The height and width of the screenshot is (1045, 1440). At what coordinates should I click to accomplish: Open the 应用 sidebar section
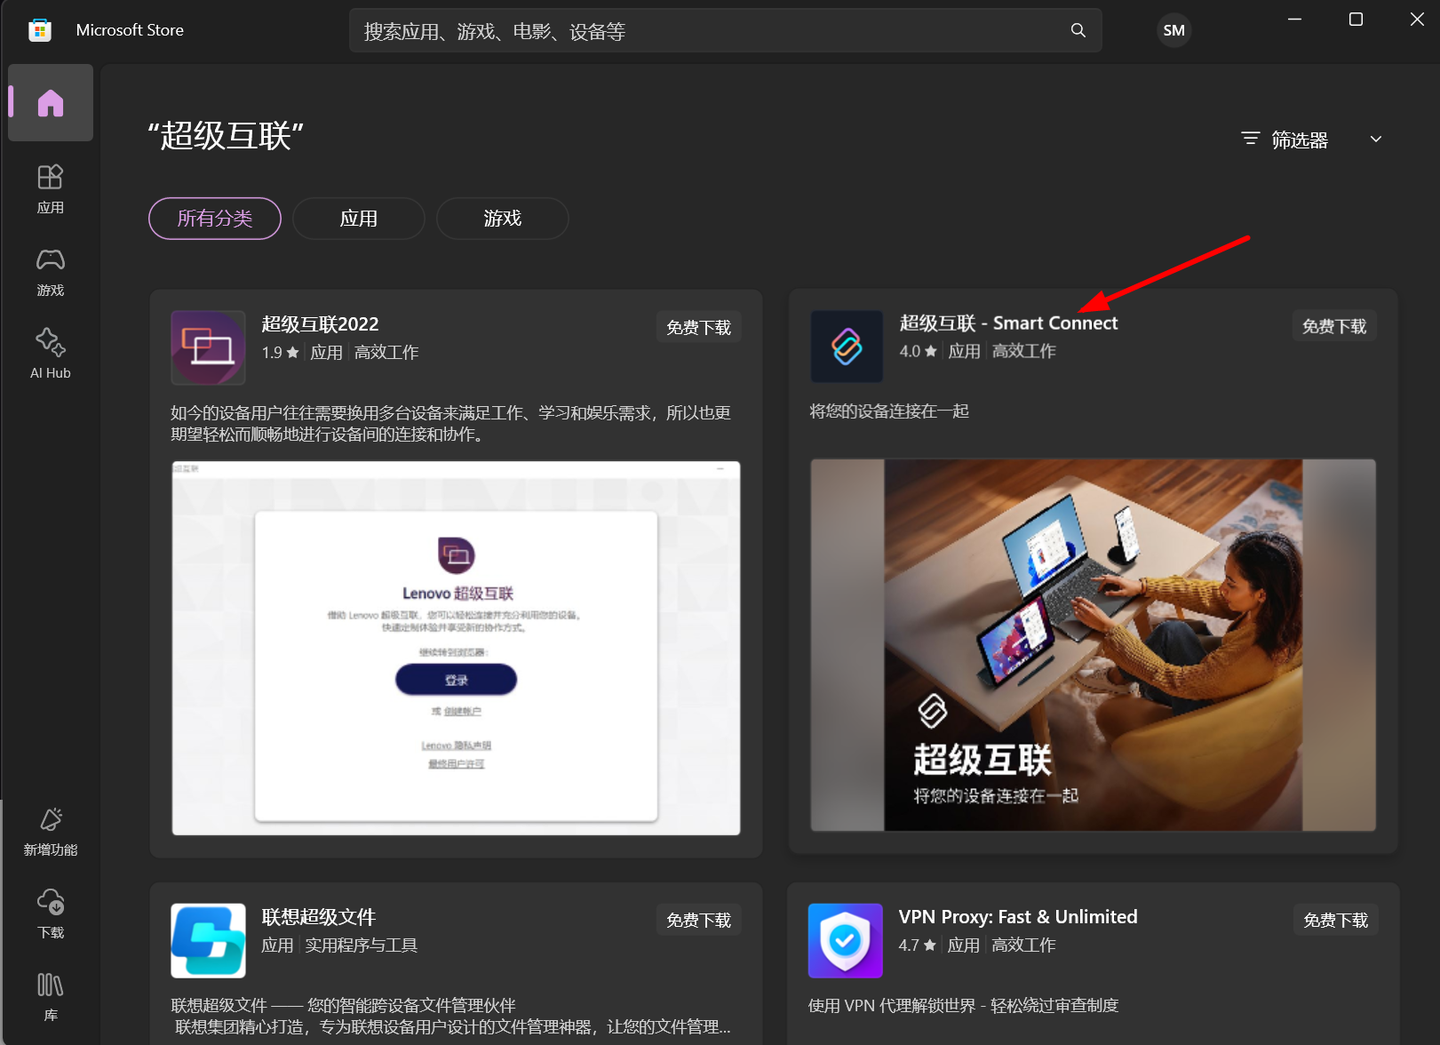pos(51,189)
